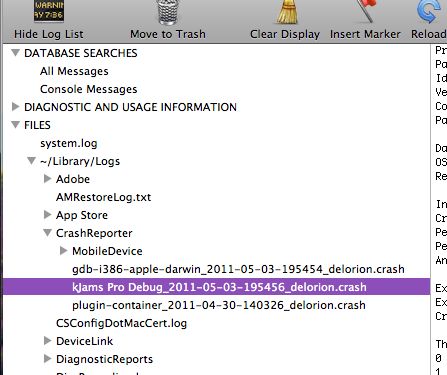The width and height of the screenshot is (447, 375).
Task: Select the App Store folder name
Action: [82, 215]
